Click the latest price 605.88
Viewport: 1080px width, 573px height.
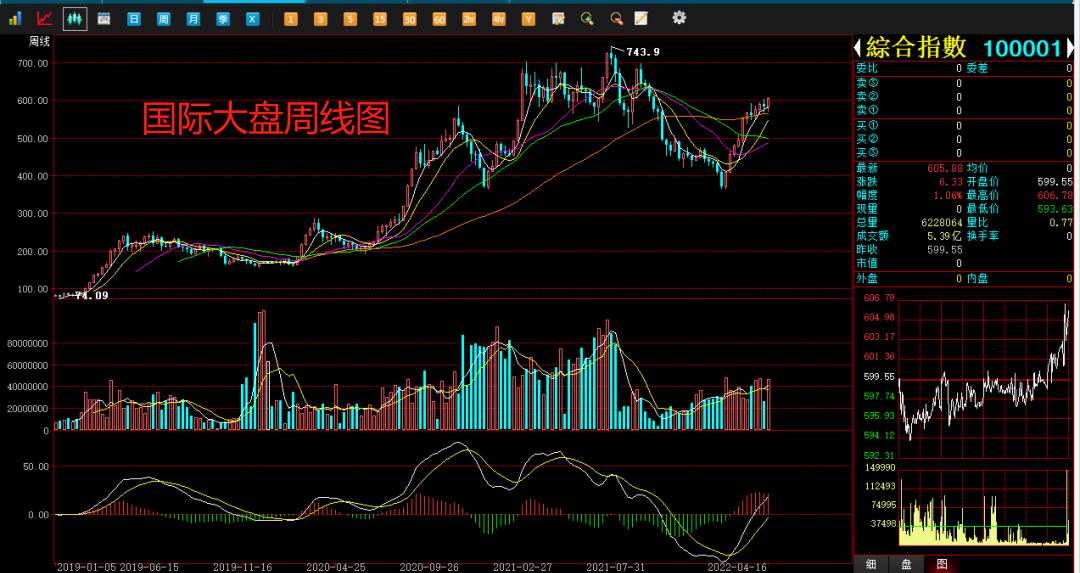(944, 168)
